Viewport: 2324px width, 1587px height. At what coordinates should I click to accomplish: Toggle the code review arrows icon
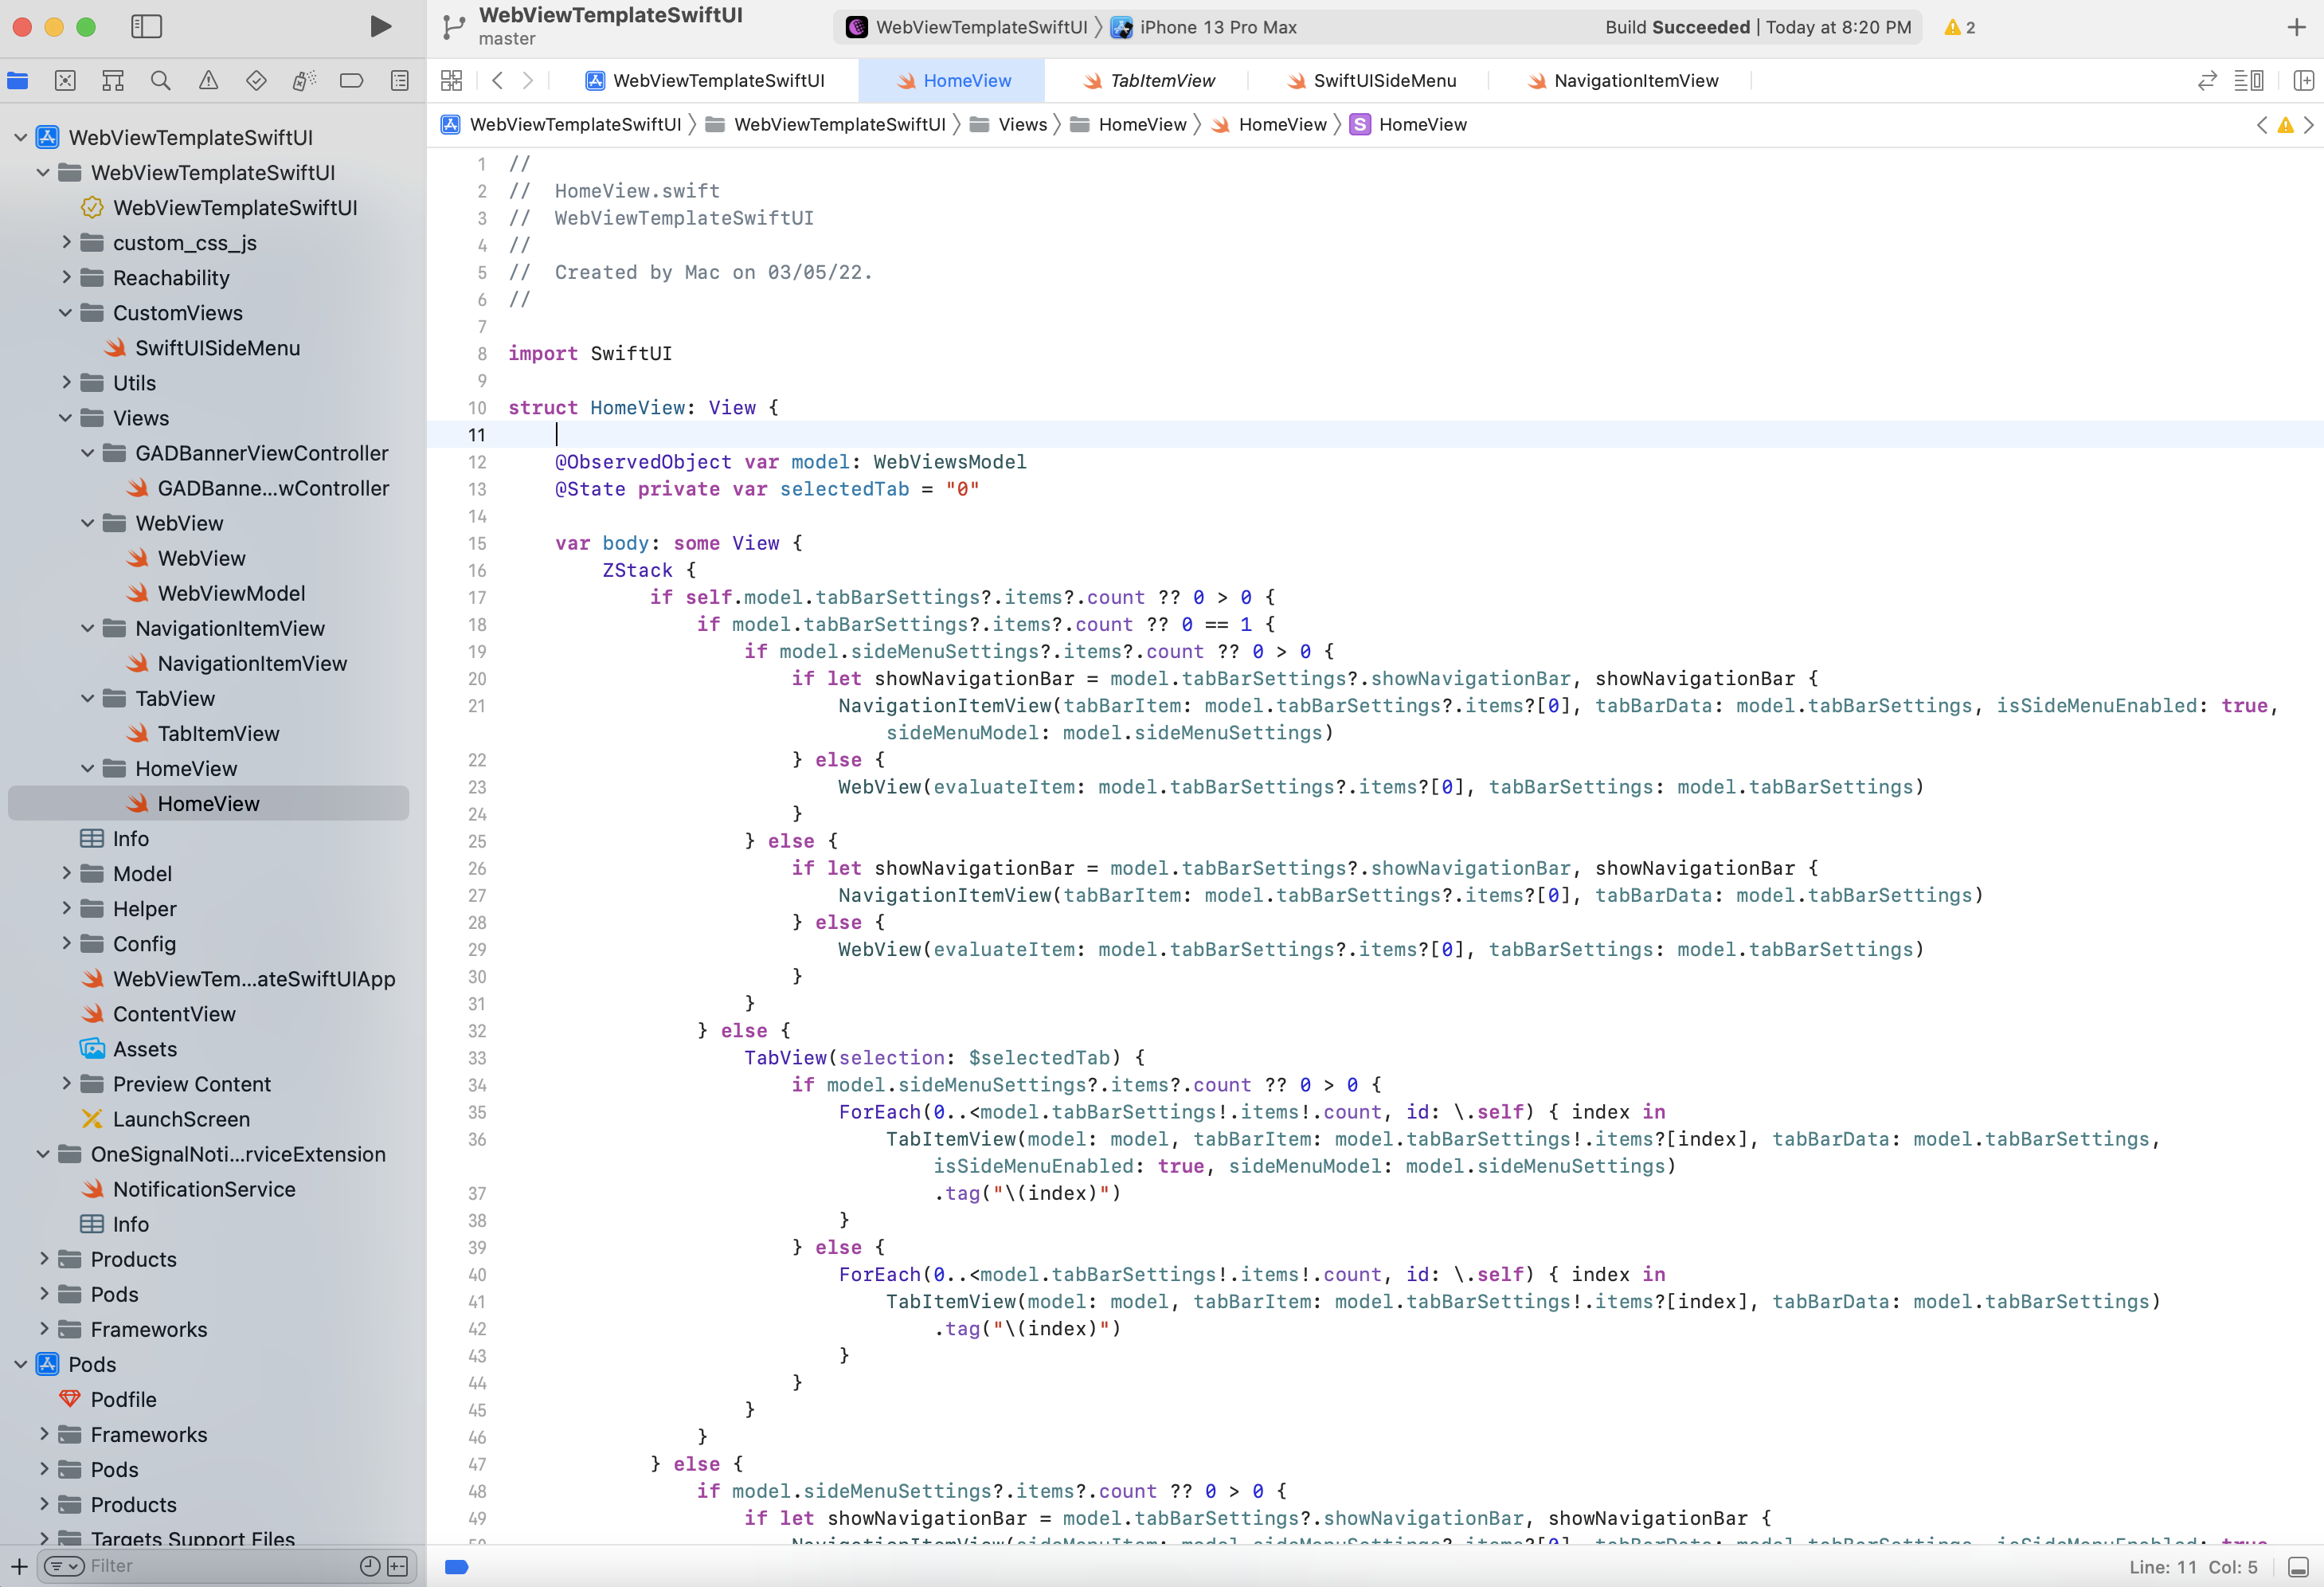point(2207,81)
